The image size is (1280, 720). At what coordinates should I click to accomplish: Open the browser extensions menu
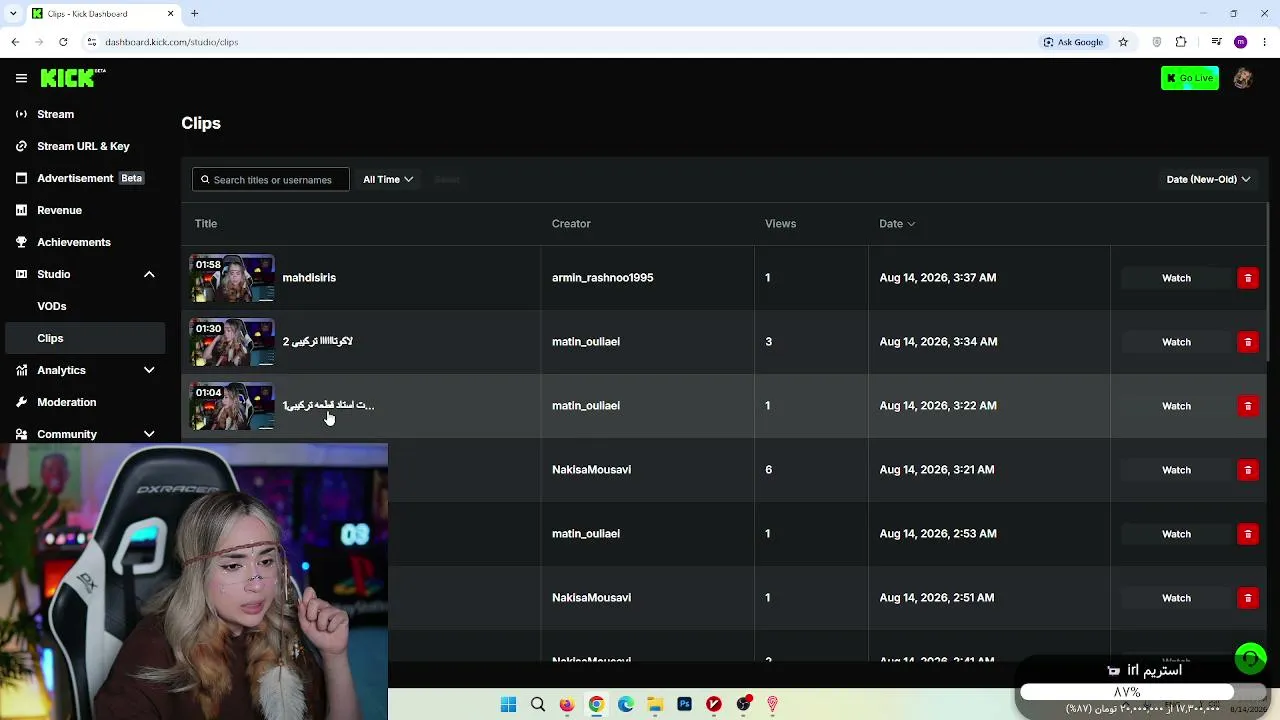click(1181, 42)
